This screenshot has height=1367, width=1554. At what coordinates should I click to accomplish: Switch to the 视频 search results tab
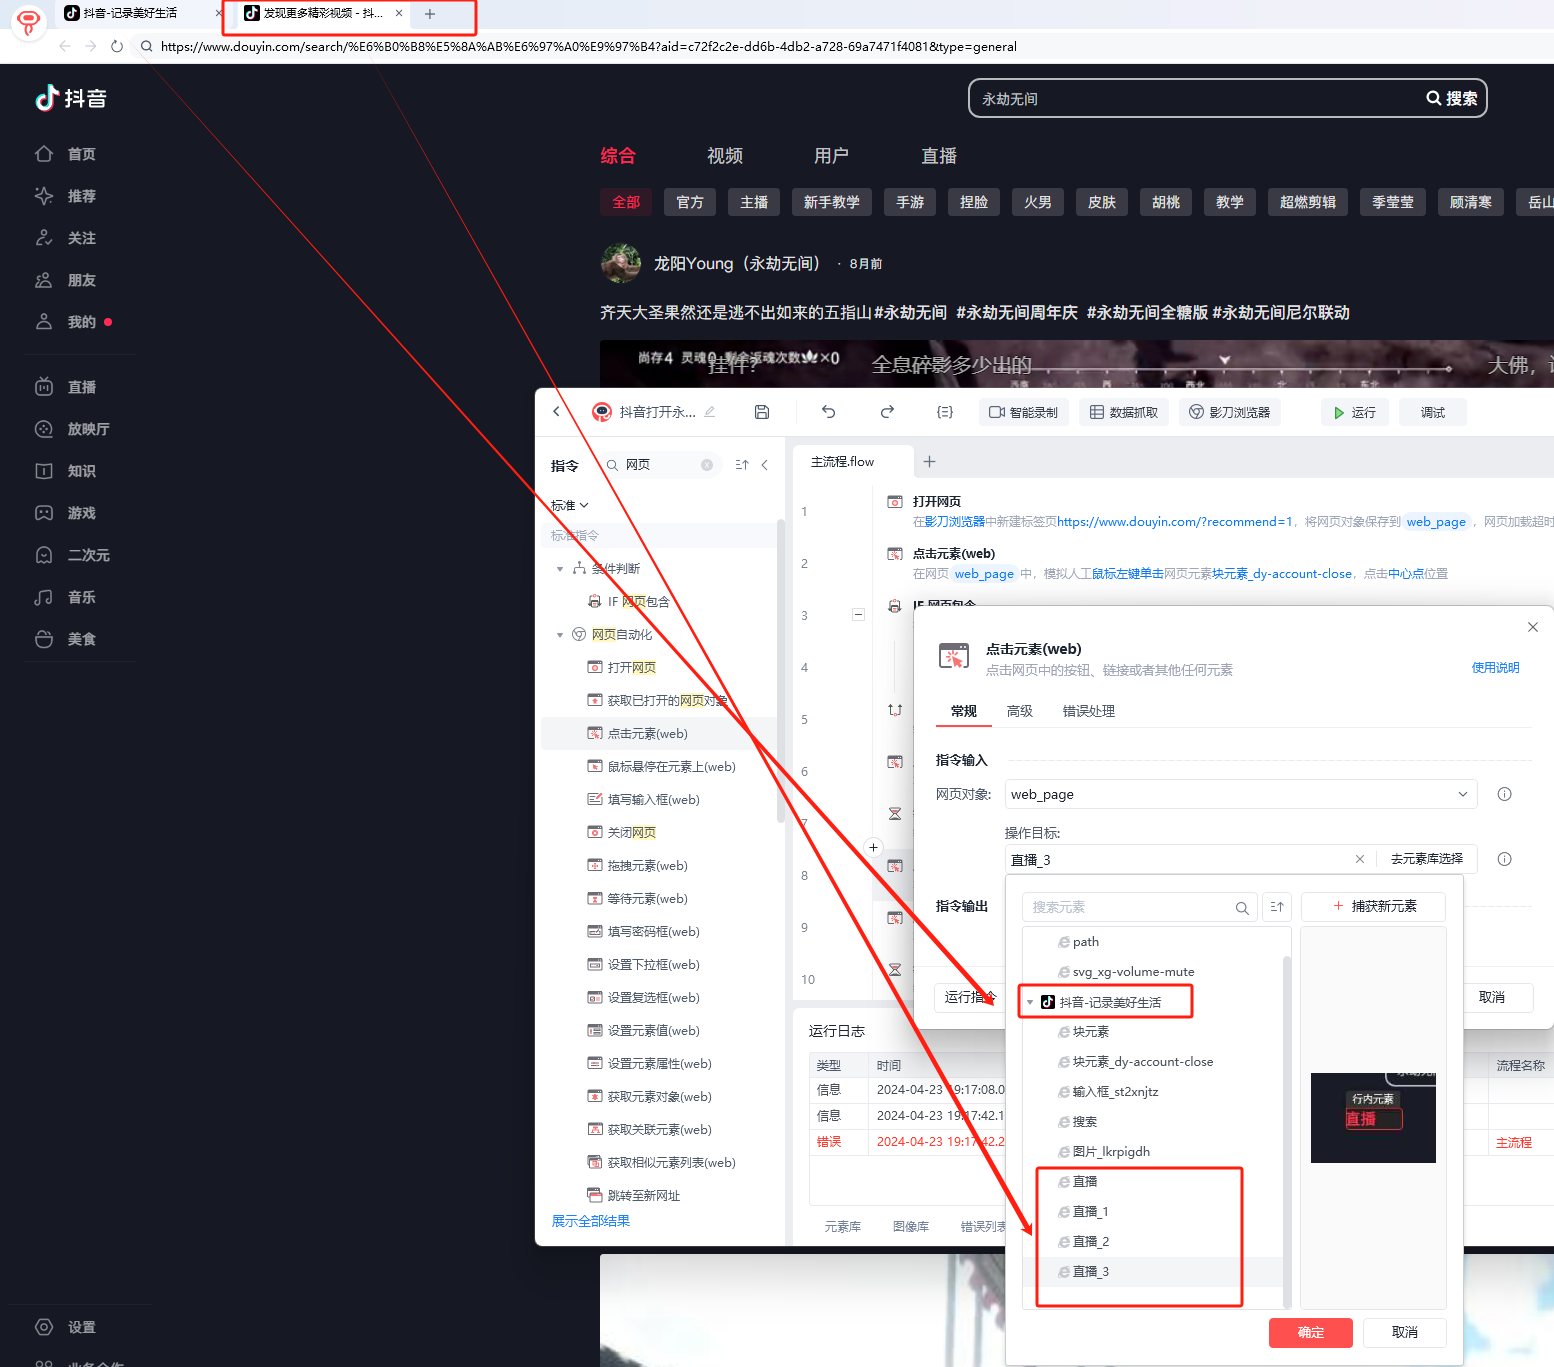click(725, 156)
